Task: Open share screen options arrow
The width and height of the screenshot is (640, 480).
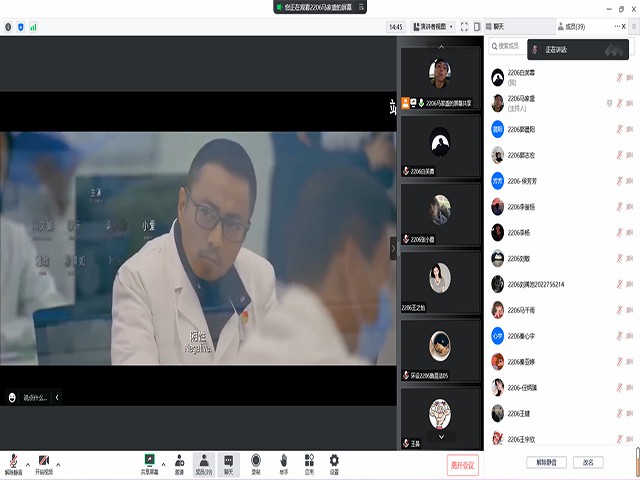Action: coord(163,464)
